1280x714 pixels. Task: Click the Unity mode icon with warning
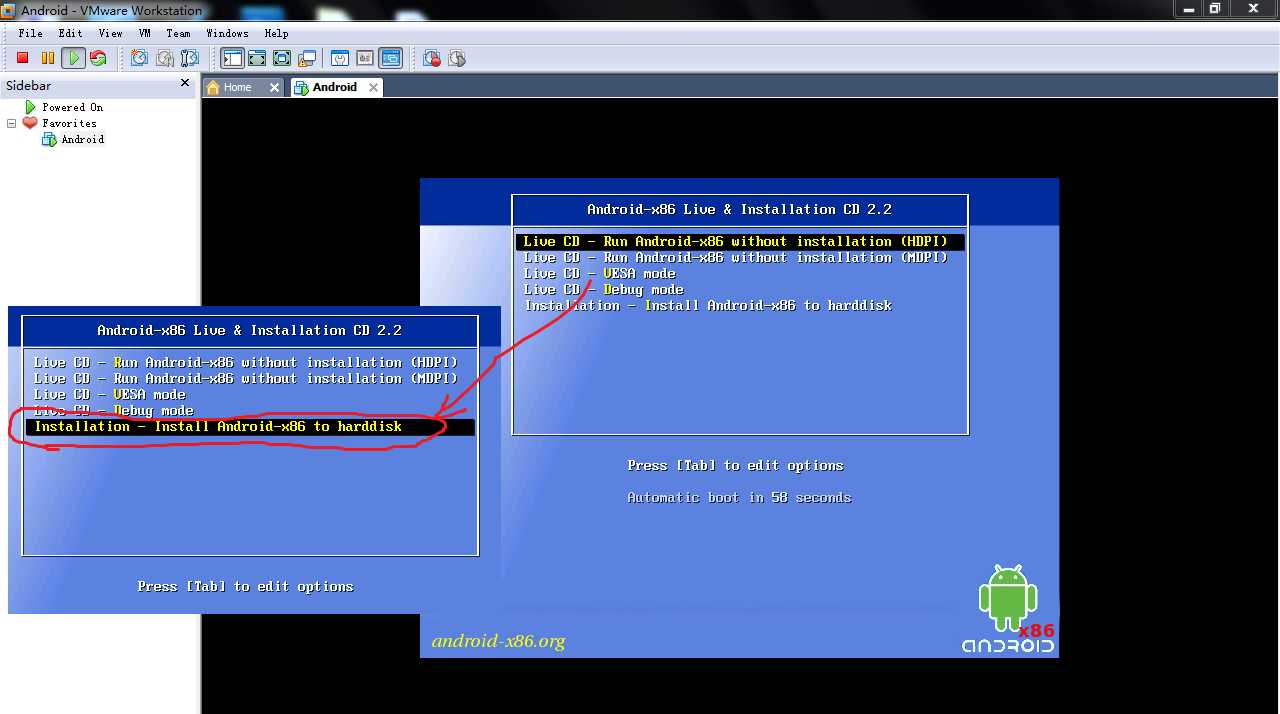coord(307,58)
